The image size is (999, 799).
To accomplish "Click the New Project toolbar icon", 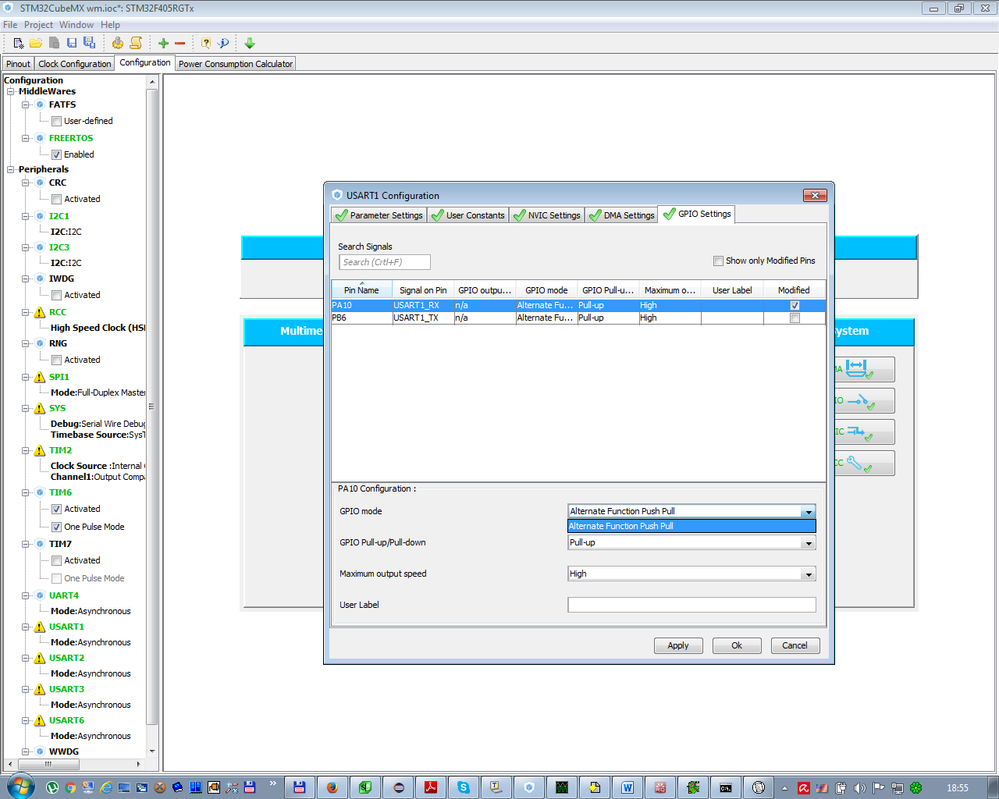I will [18, 43].
